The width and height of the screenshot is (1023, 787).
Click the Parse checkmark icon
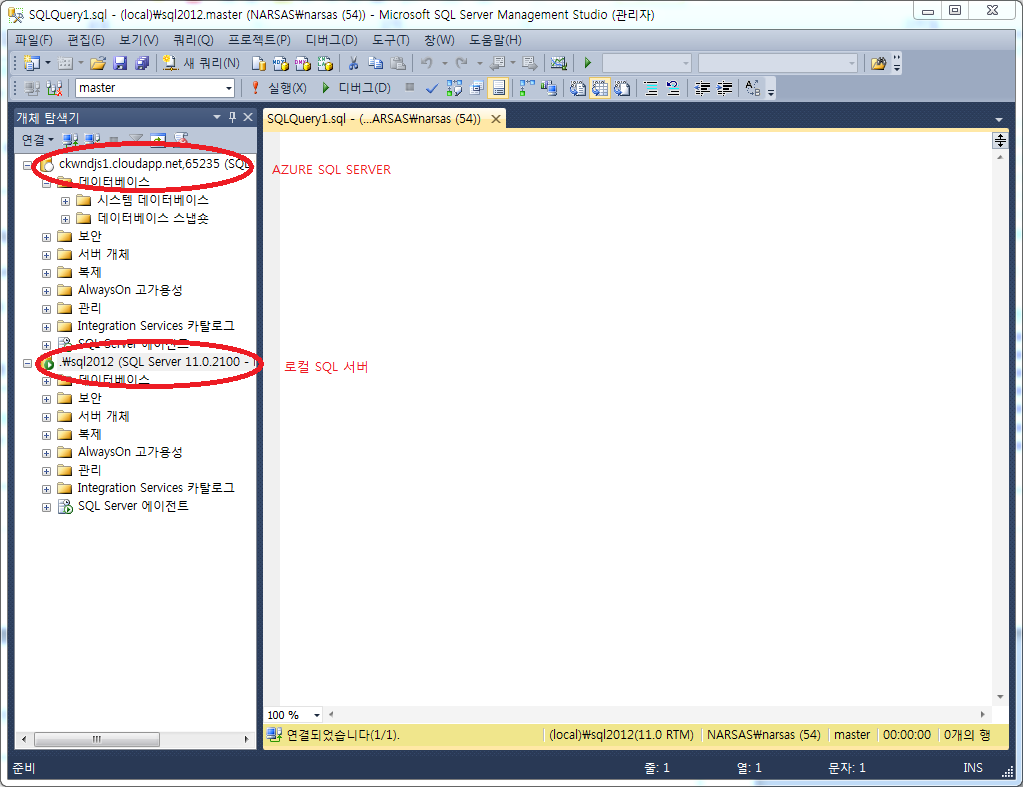(x=431, y=88)
